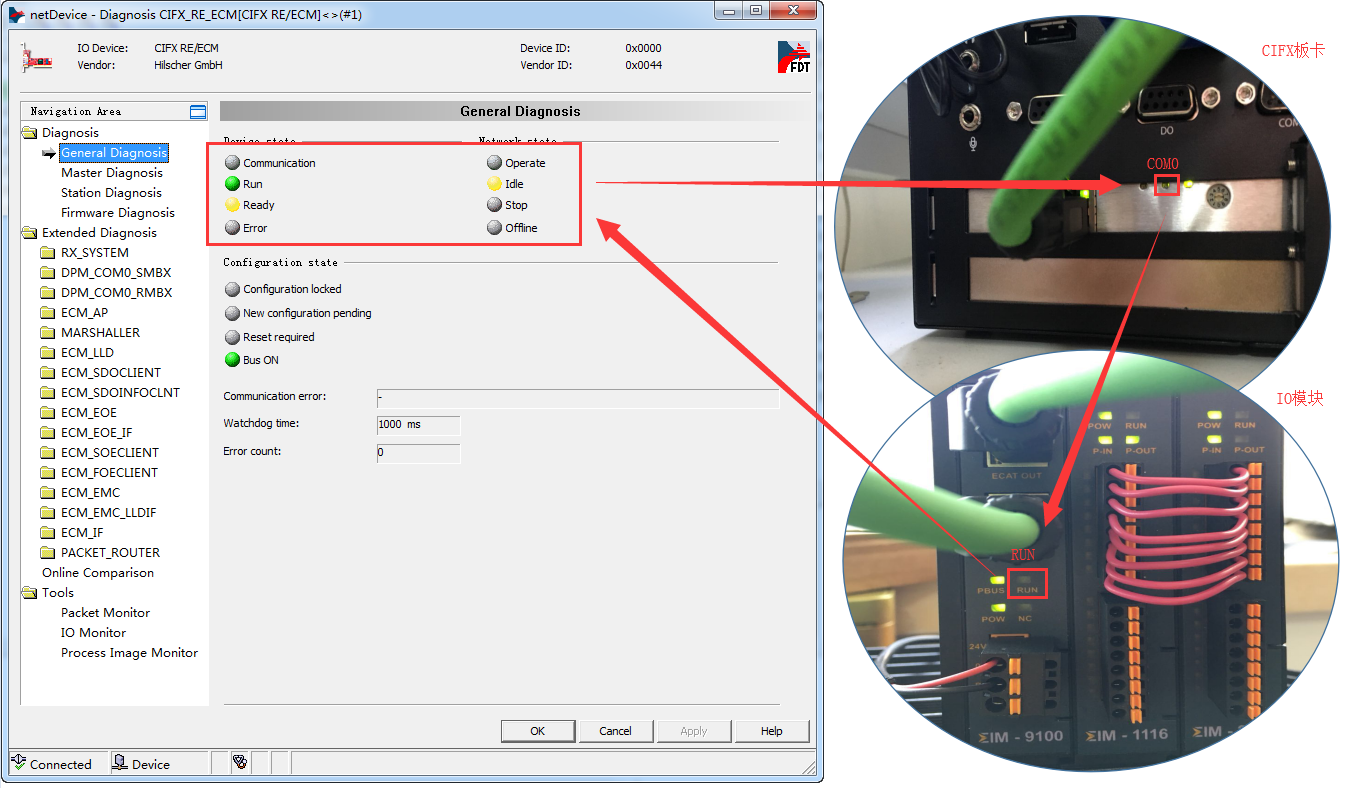Screen dimensions: 1350x788
Task: Click the Navigation Area panel toggle icon
Action: [198, 112]
